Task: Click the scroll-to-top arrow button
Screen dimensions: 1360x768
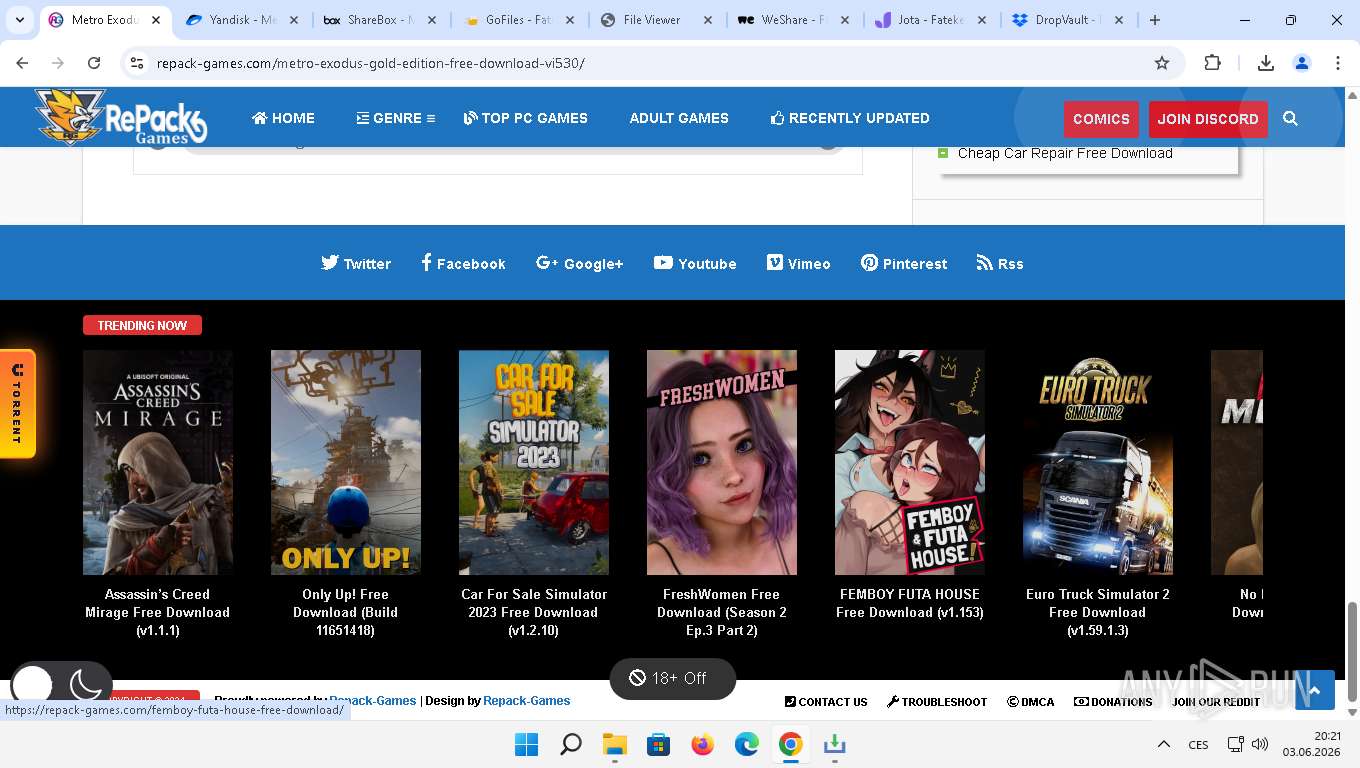Action: 1315,690
